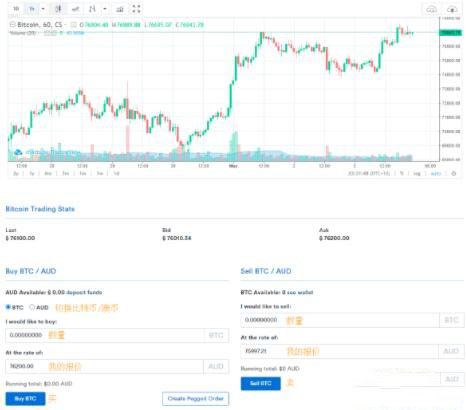Viewport: 466px width, 410px height.
Task: Focus the I would like to buy amount field
Action: click(x=117, y=335)
